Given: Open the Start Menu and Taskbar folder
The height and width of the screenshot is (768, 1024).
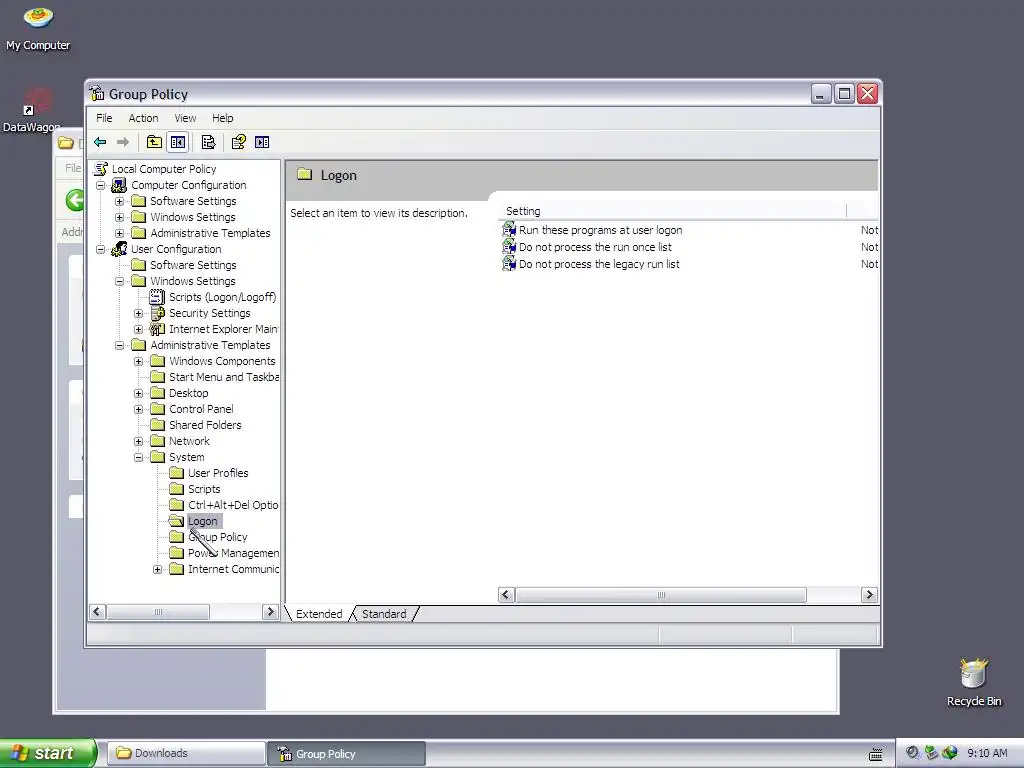Looking at the screenshot, I should coord(215,377).
